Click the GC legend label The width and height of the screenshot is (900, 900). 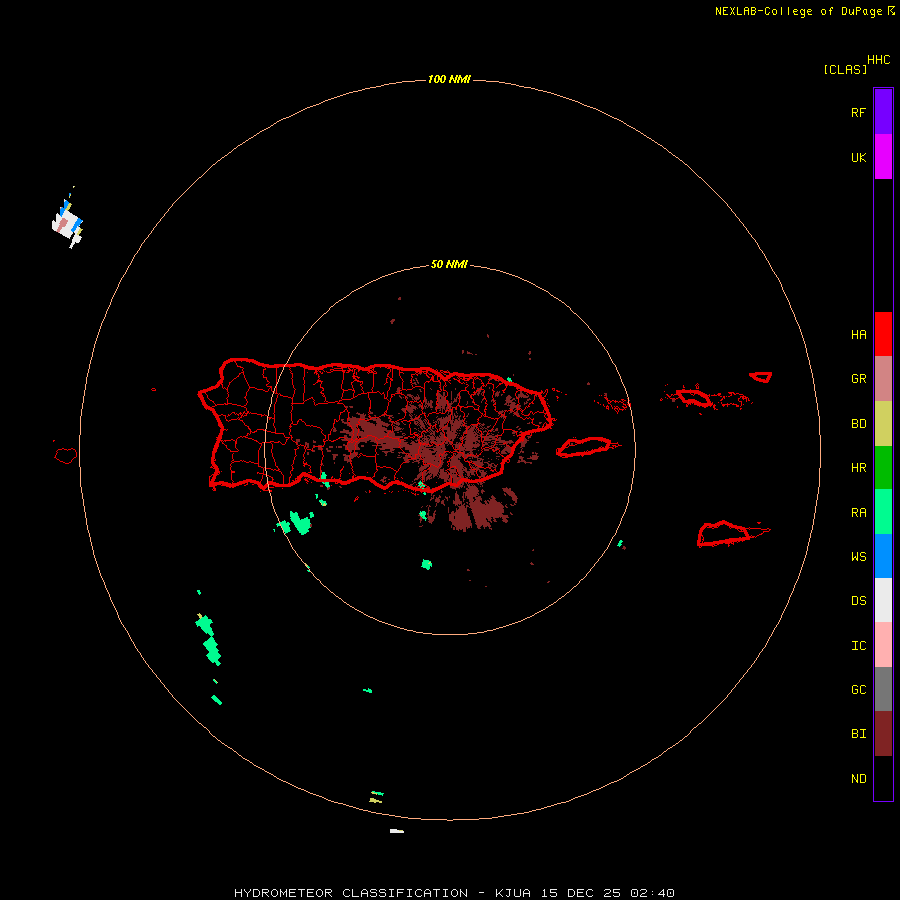coord(858,690)
